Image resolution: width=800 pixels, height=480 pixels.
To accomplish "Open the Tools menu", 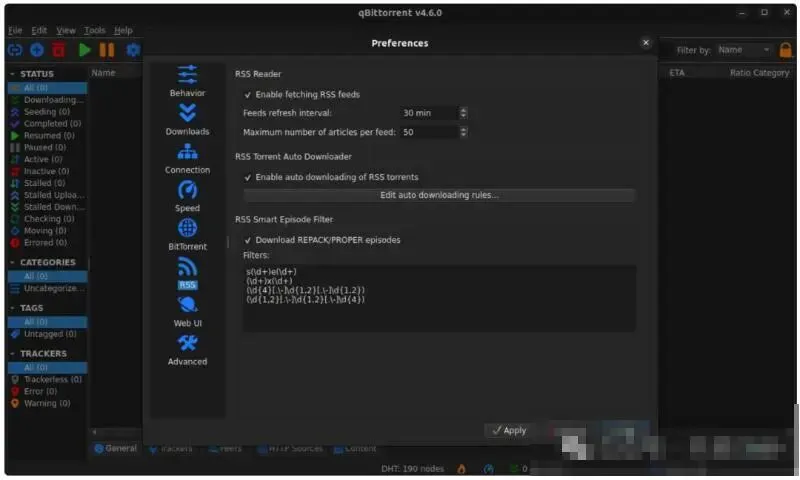I will [95, 31].
